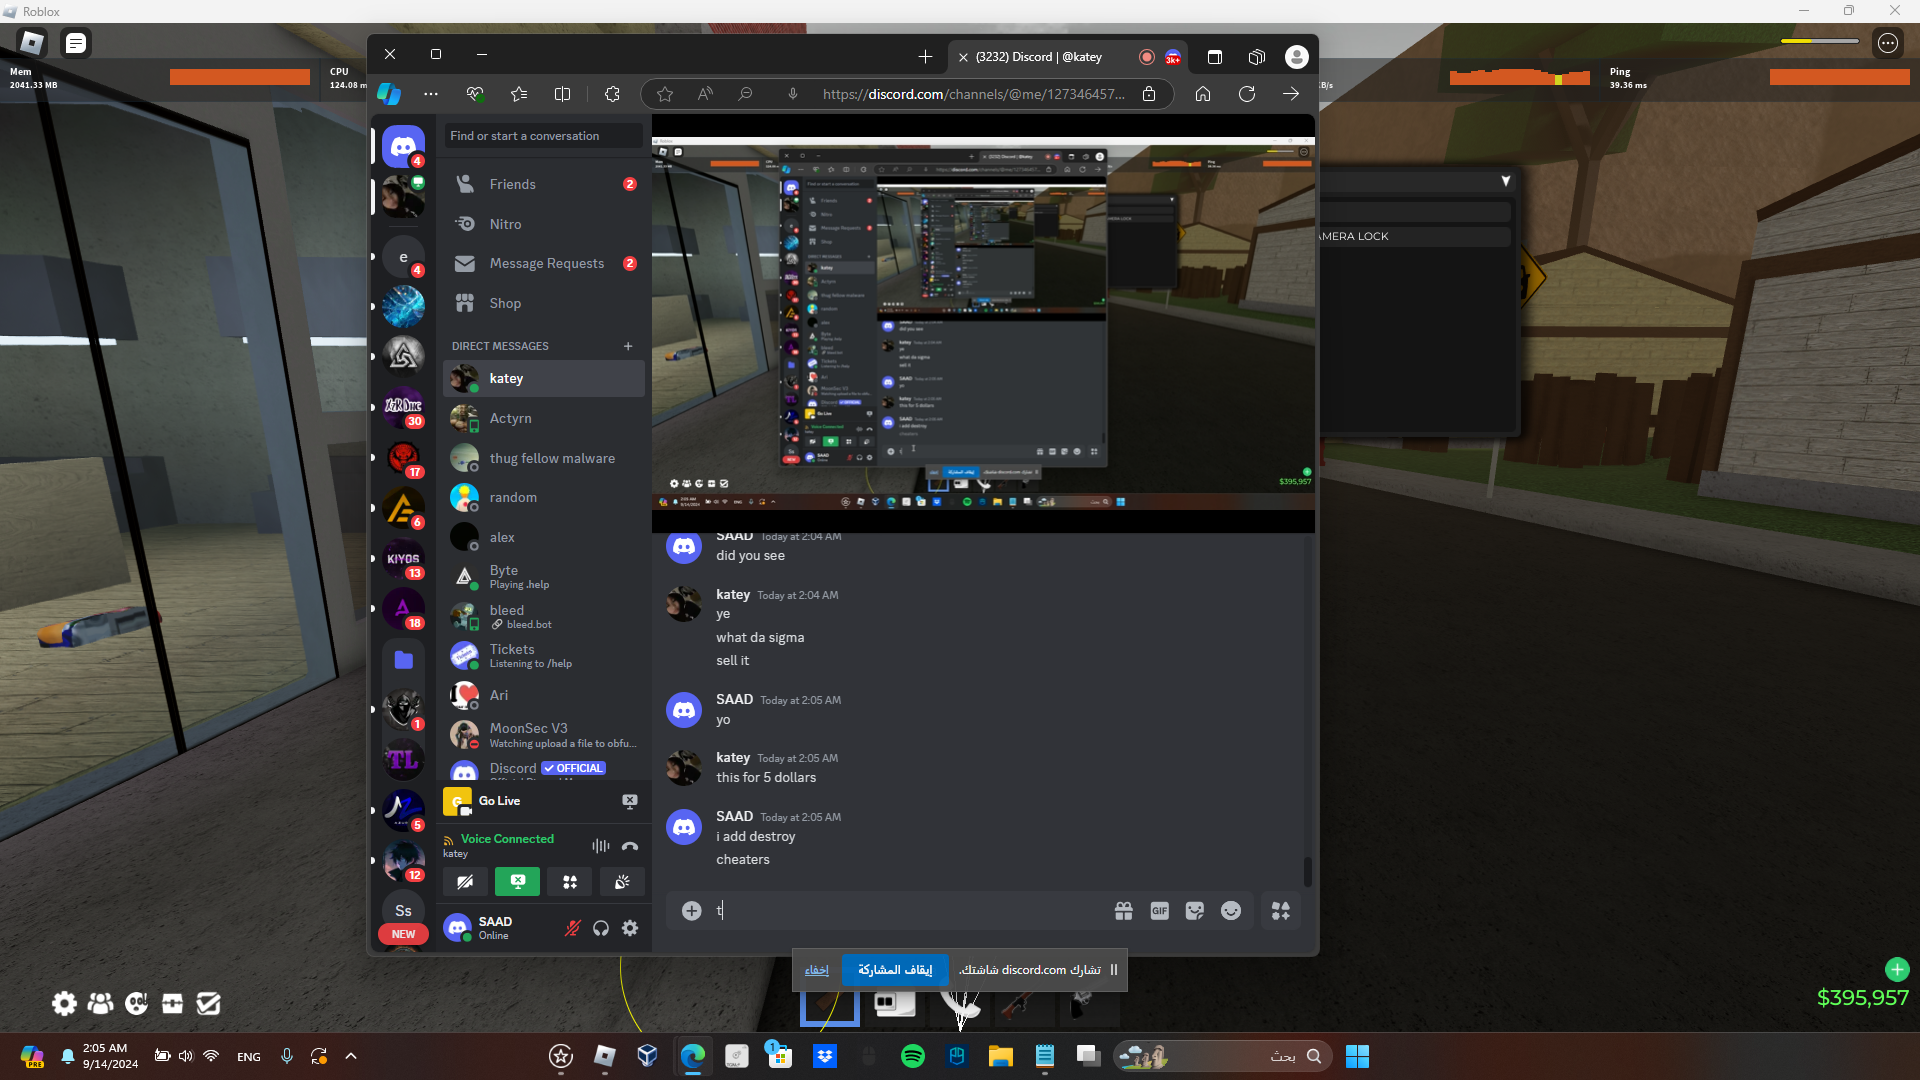Click the Arabic stop sharing button
Viewport: 1920px width, 1080px height.
tap(895, 970)
